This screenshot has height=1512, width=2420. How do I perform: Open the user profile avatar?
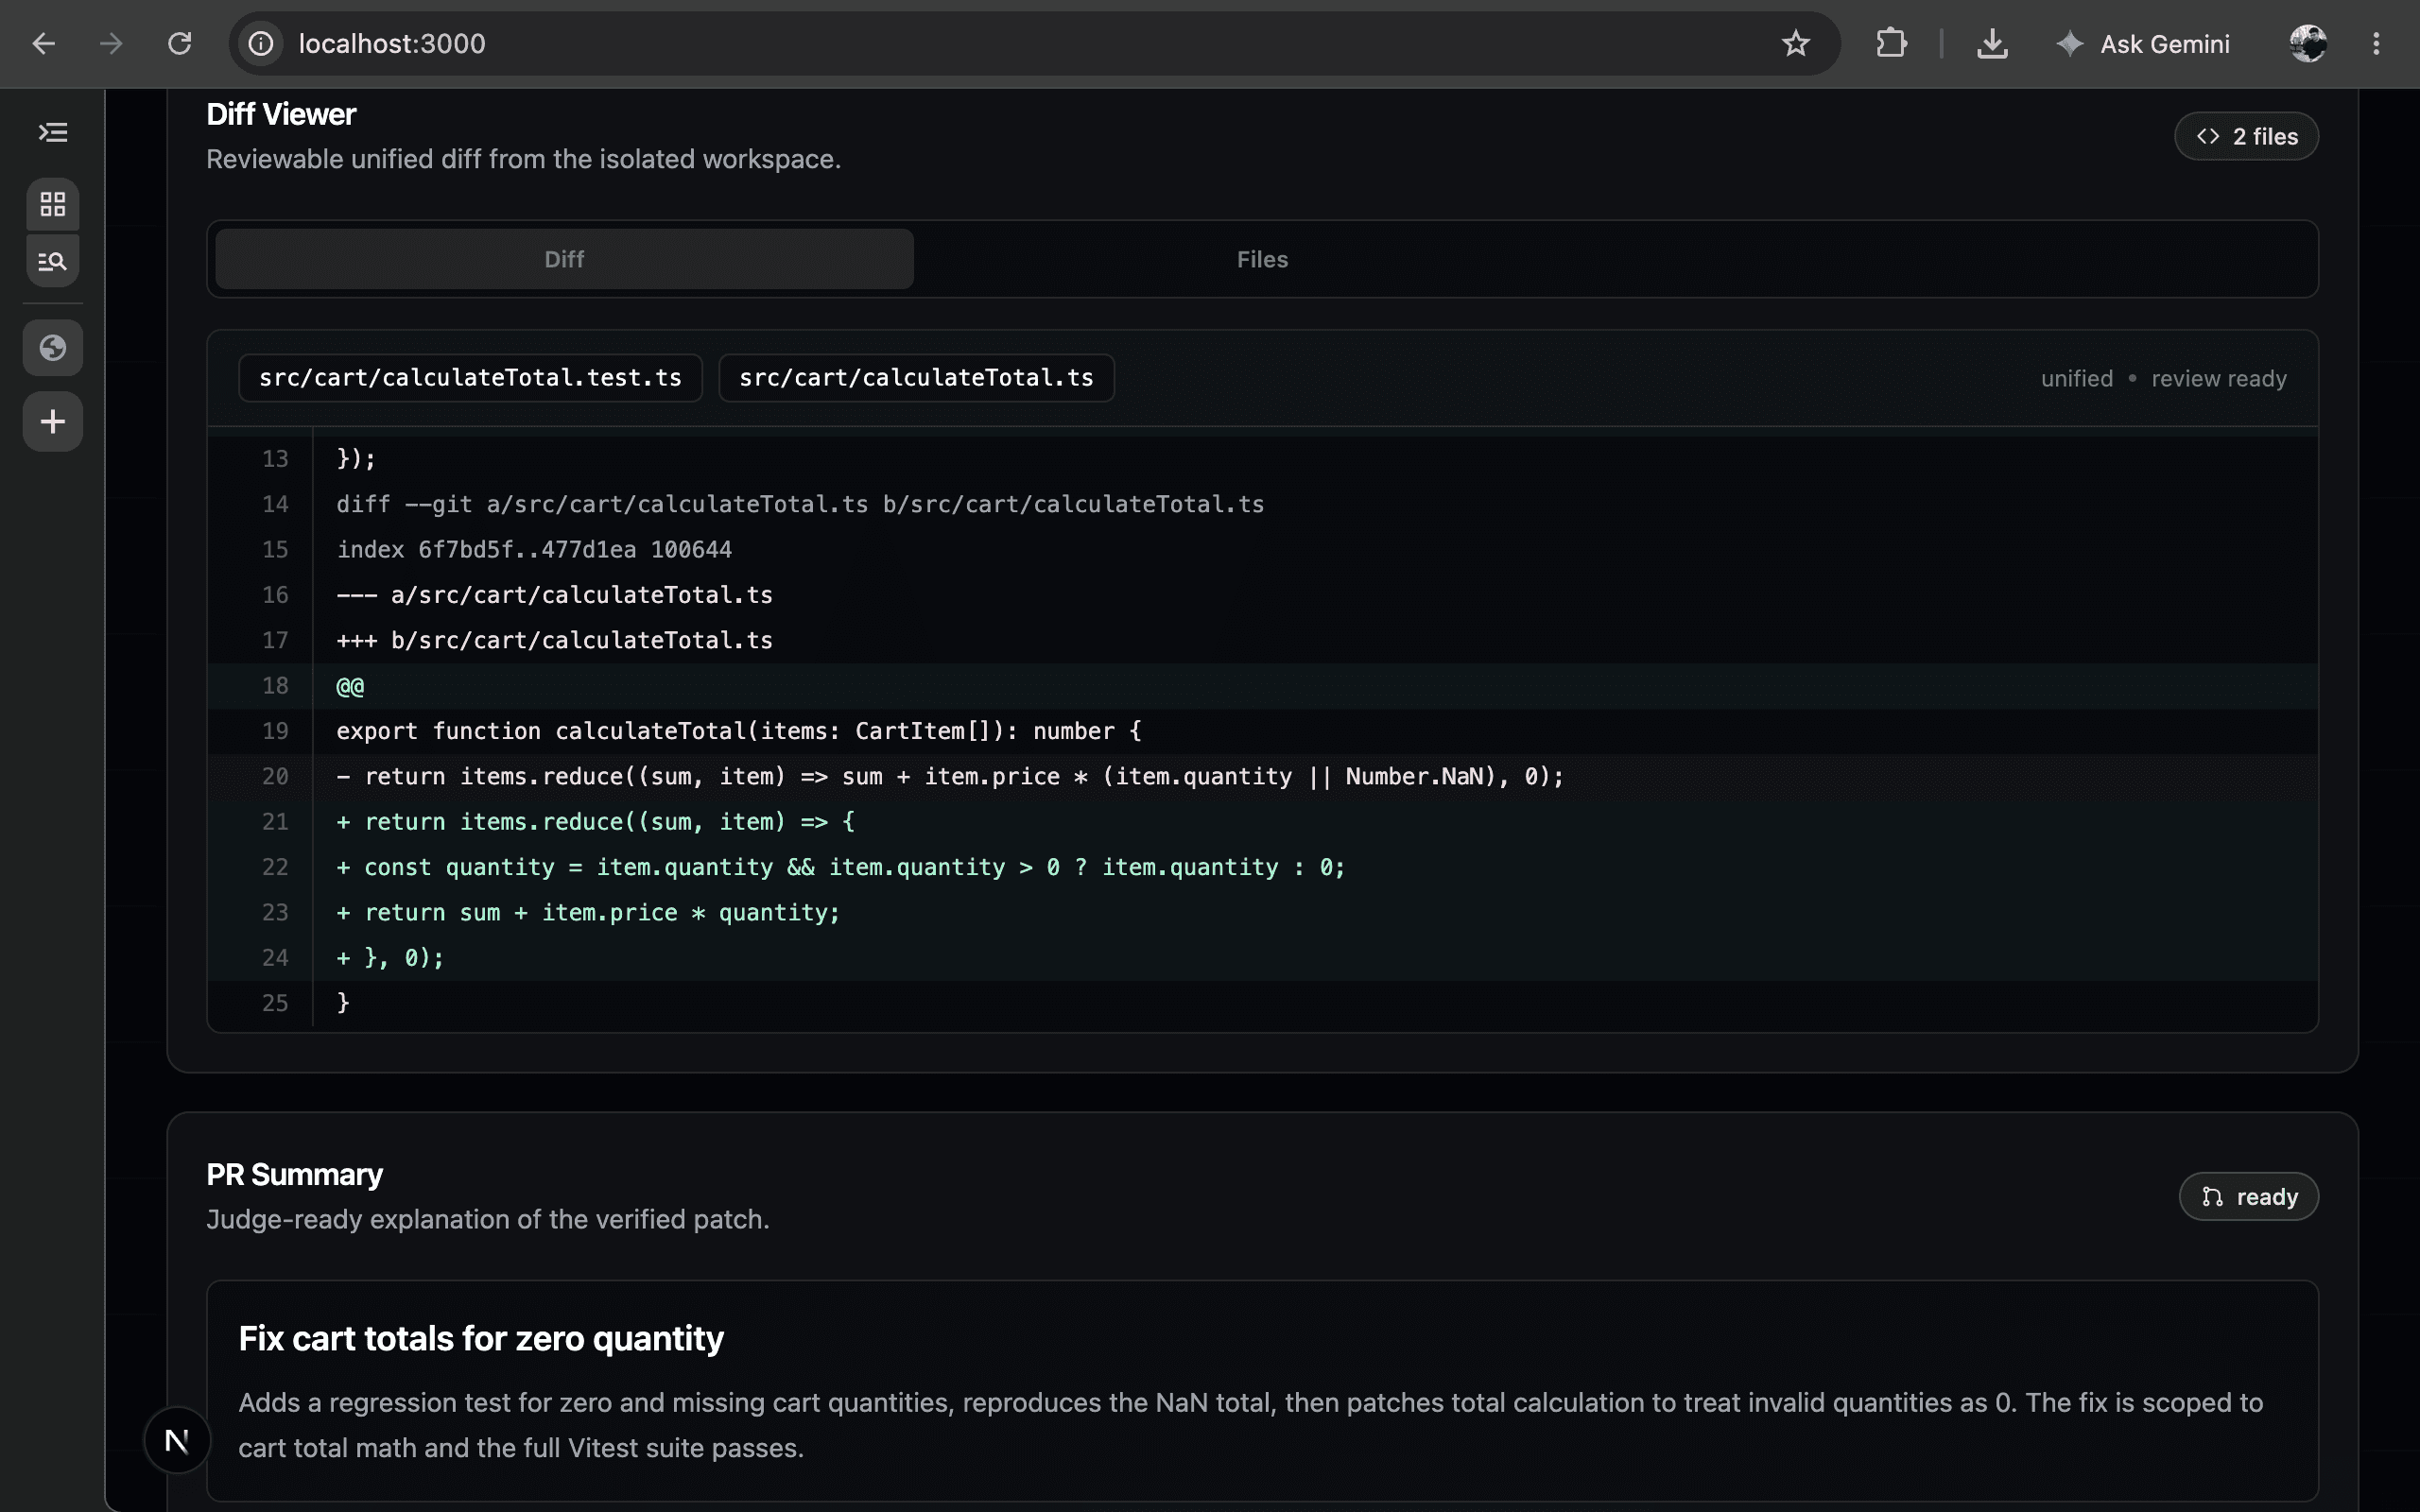click(x=2308, y=43)
